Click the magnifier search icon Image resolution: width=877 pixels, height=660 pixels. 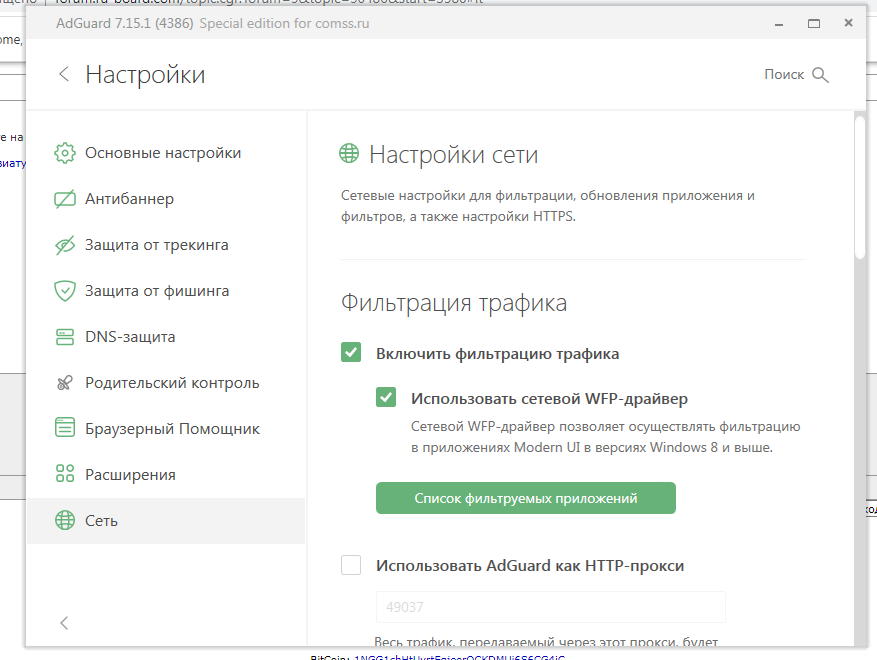(820, 75)
